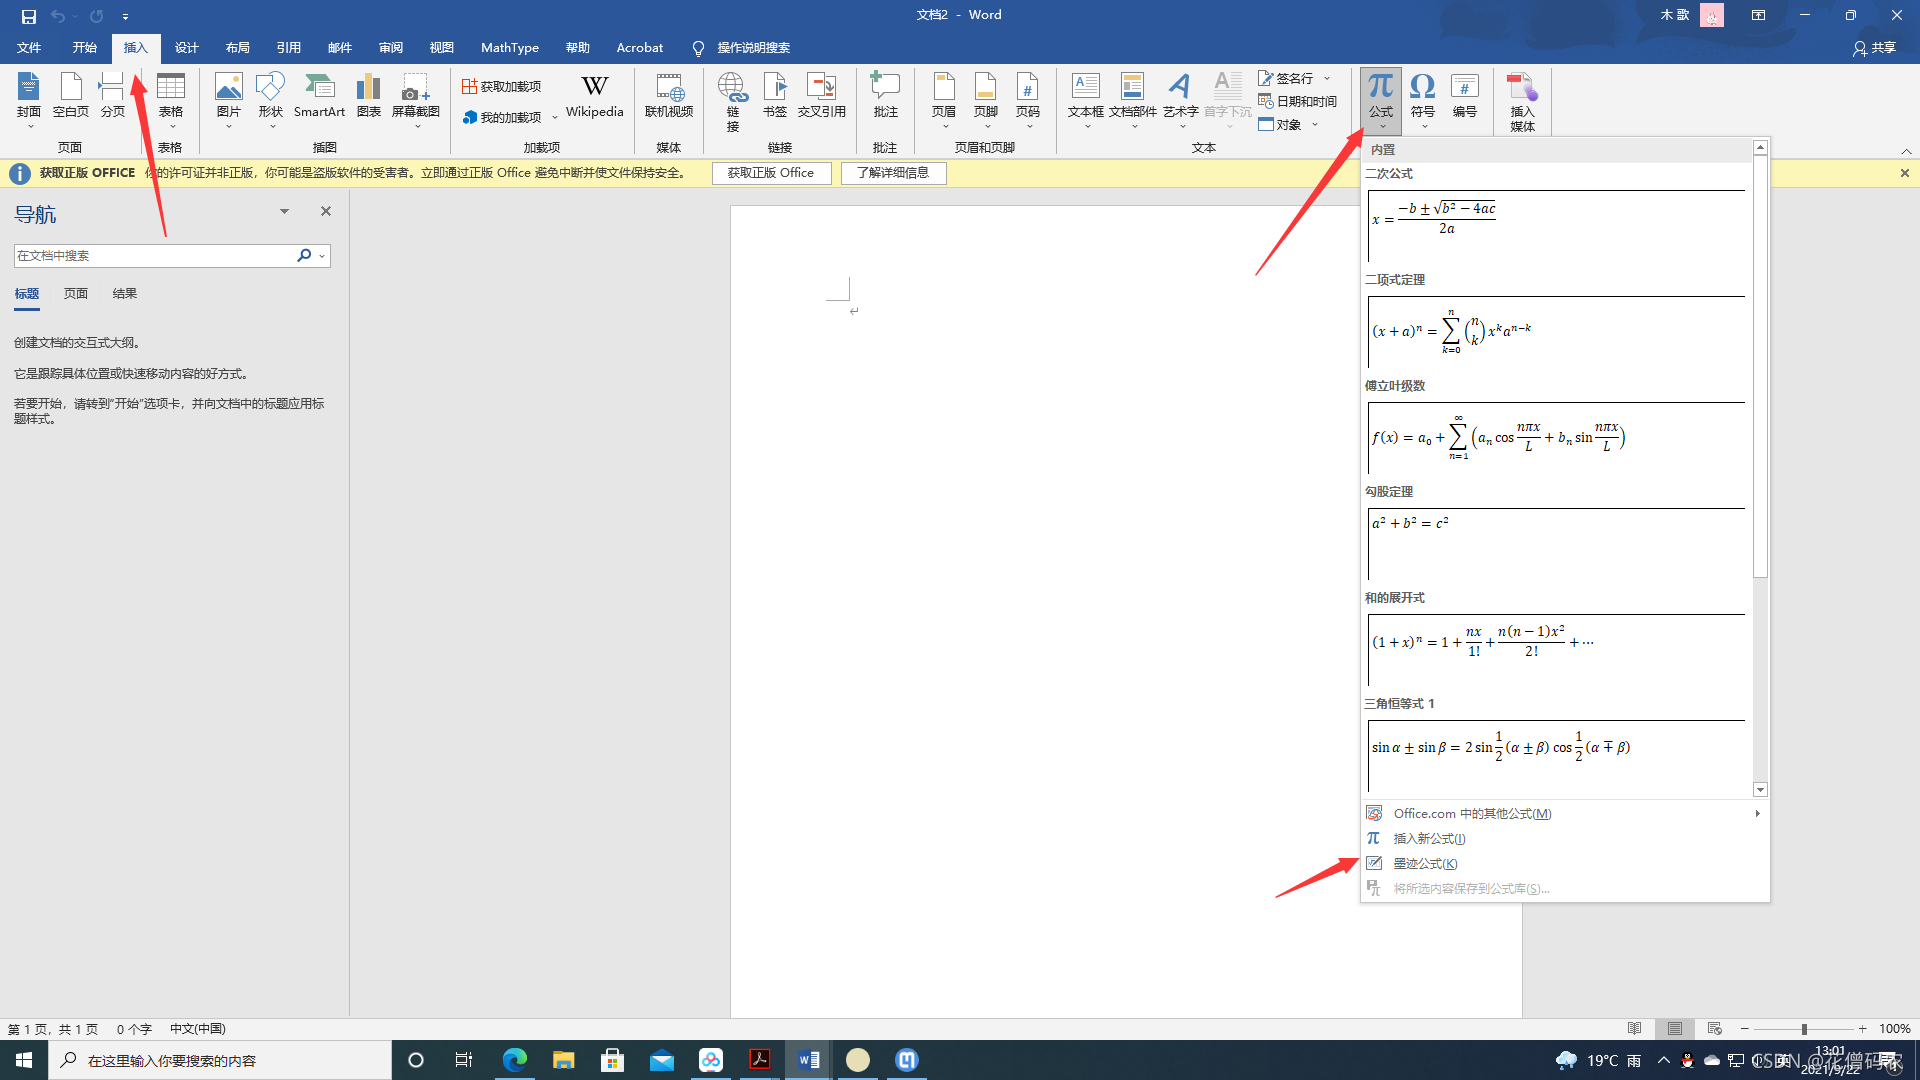Open the MathType ribbon tab
Screen dimensions: 1920x1080
coord(509,48)
